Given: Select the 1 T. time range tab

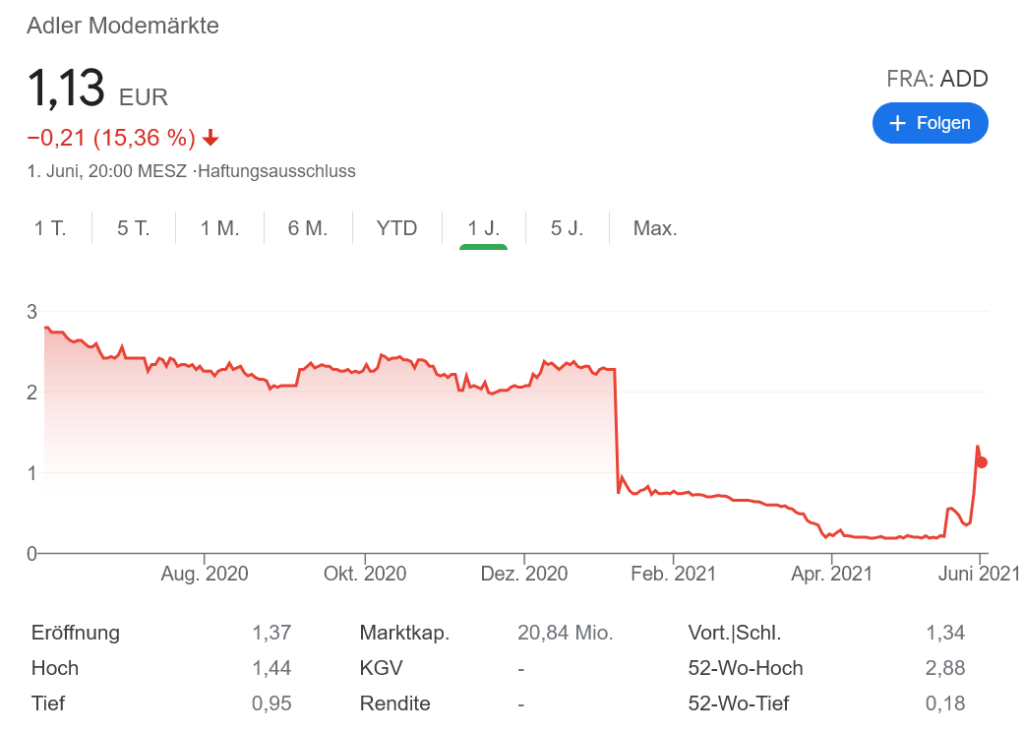Looking at the screenshot, I should pos(50,228).
